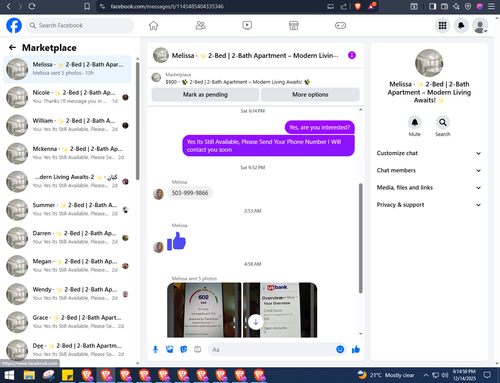The image size is (500, 383).
Task: Open Brave Rewards triangle icon
Action: (372, 6)
